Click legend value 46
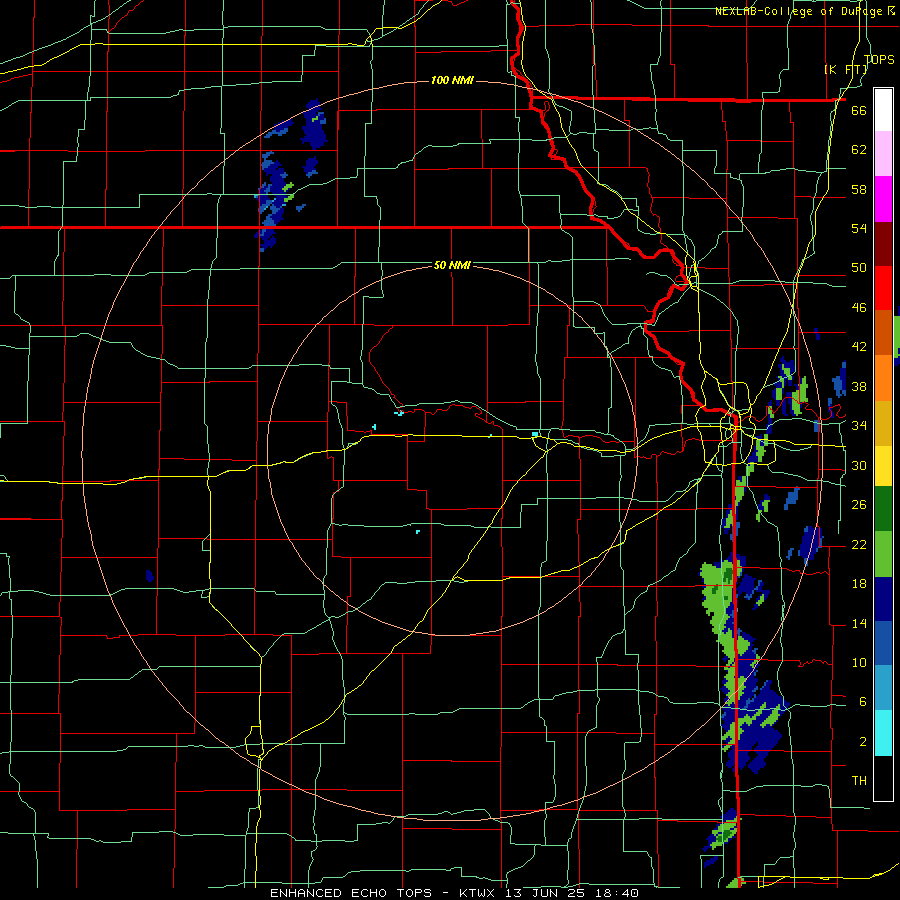This screenshot has width=900, height=900. (x=859, y=308)
